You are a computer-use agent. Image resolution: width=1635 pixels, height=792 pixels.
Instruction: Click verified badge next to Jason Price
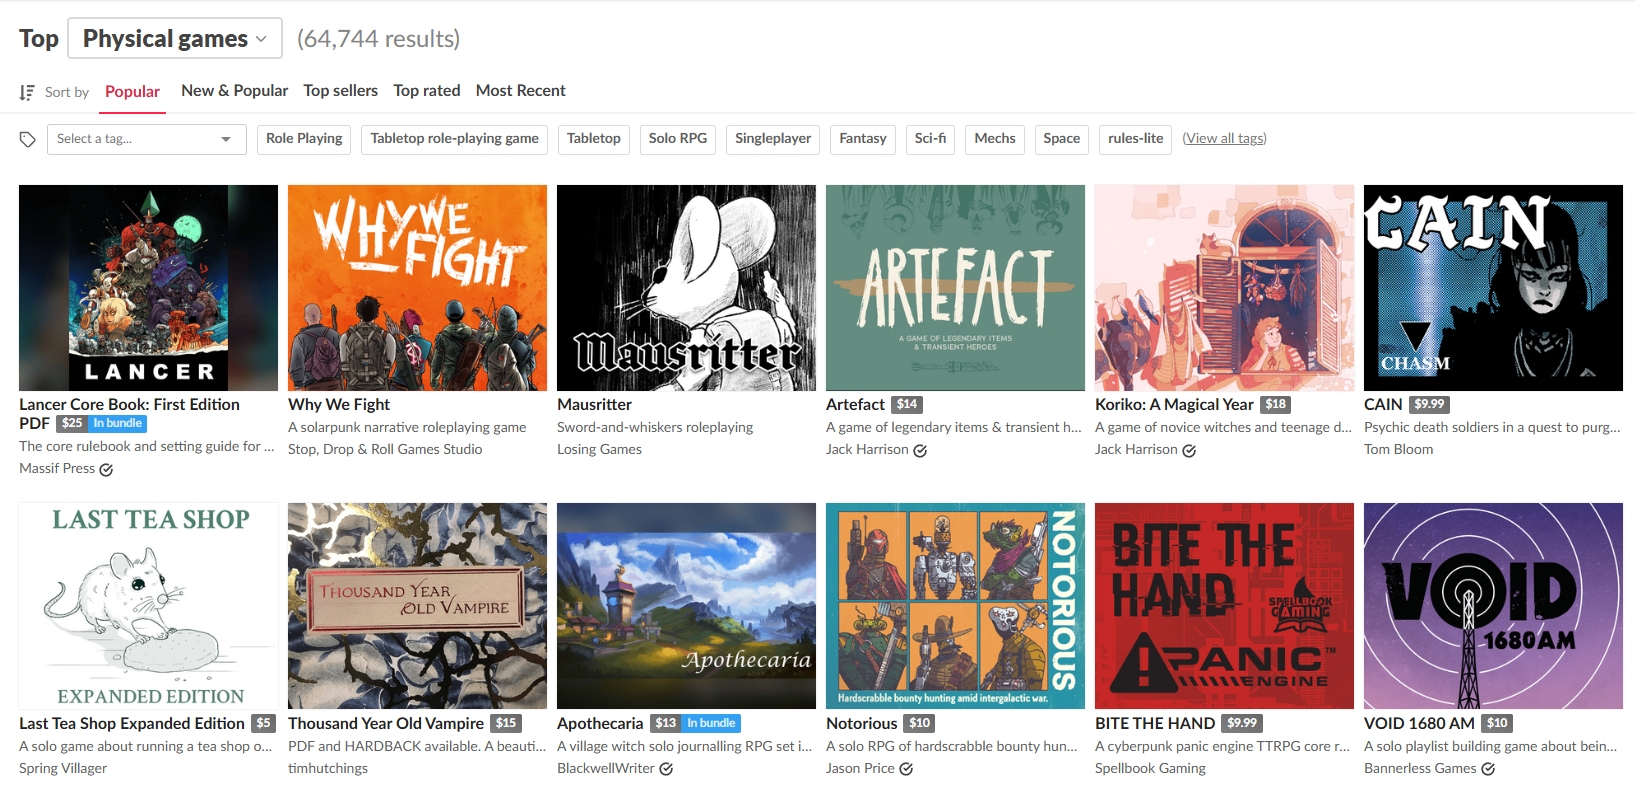pyautogui.click(x=906, y=769)
